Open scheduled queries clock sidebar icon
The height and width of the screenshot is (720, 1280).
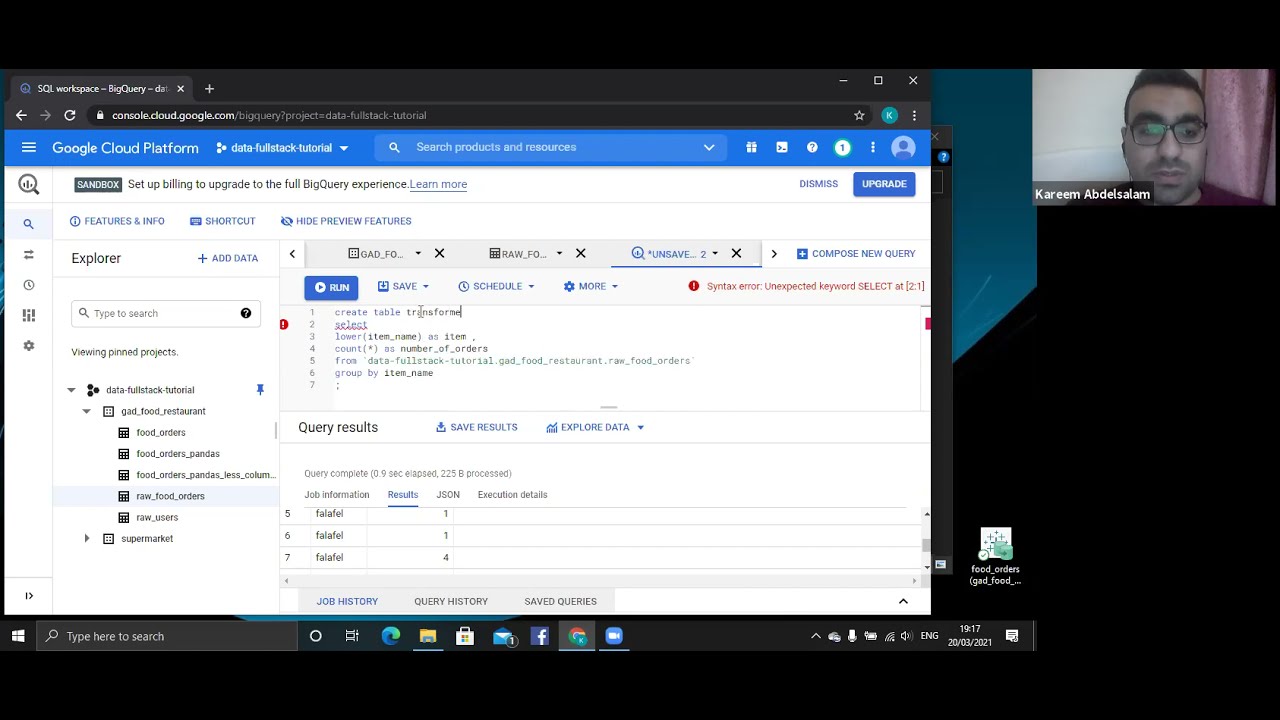pyautogui.click(x=28, y=285)
